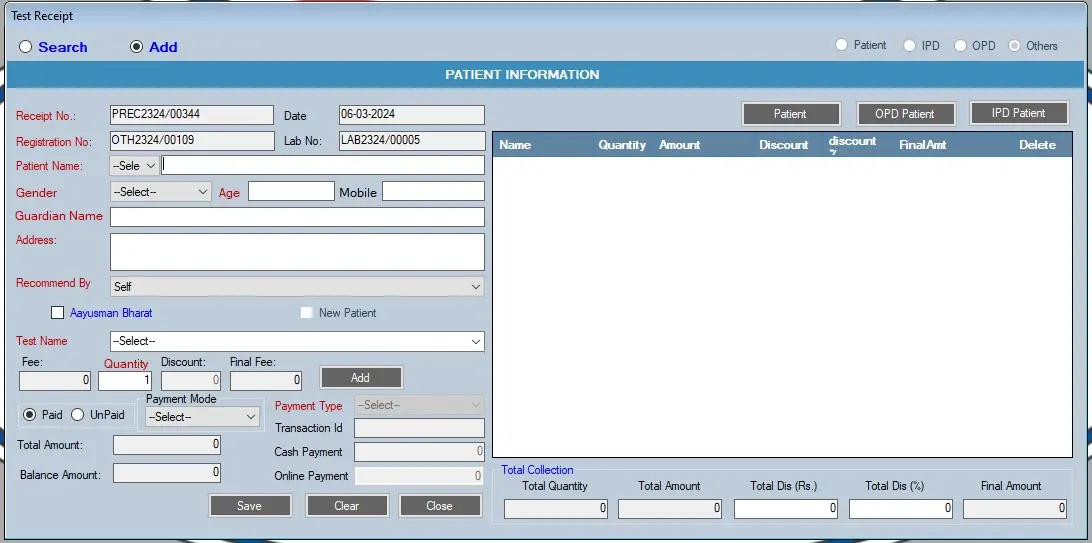Choose the UnPaid radio option
The width and height of the screenshot is (1092, 543).
[77, 415]
